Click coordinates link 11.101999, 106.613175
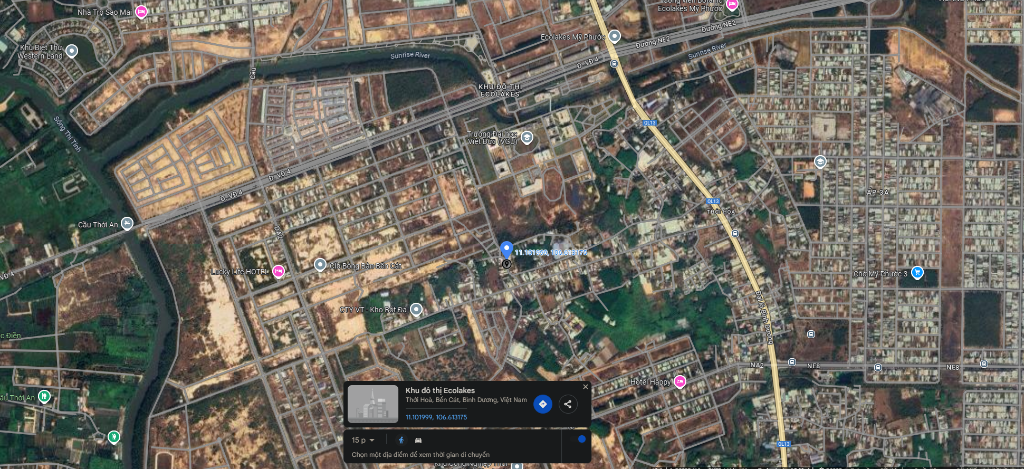 pyautogui.click(x=434, y=416)
